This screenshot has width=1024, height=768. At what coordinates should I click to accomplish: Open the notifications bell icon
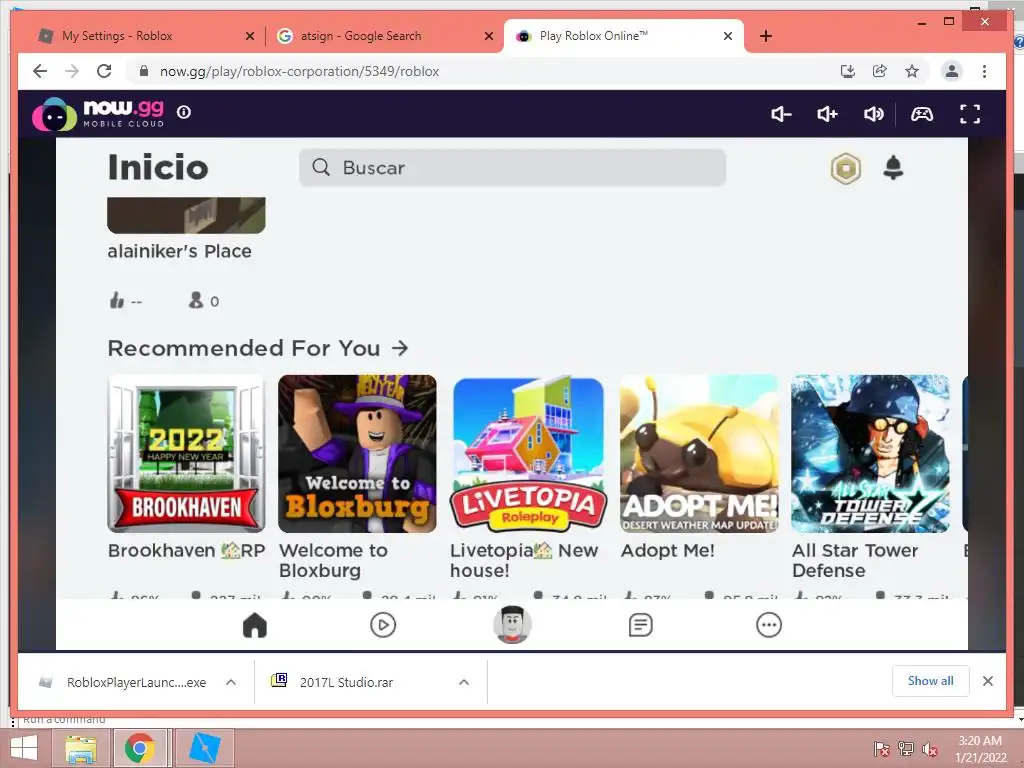[x=893, y=168]
